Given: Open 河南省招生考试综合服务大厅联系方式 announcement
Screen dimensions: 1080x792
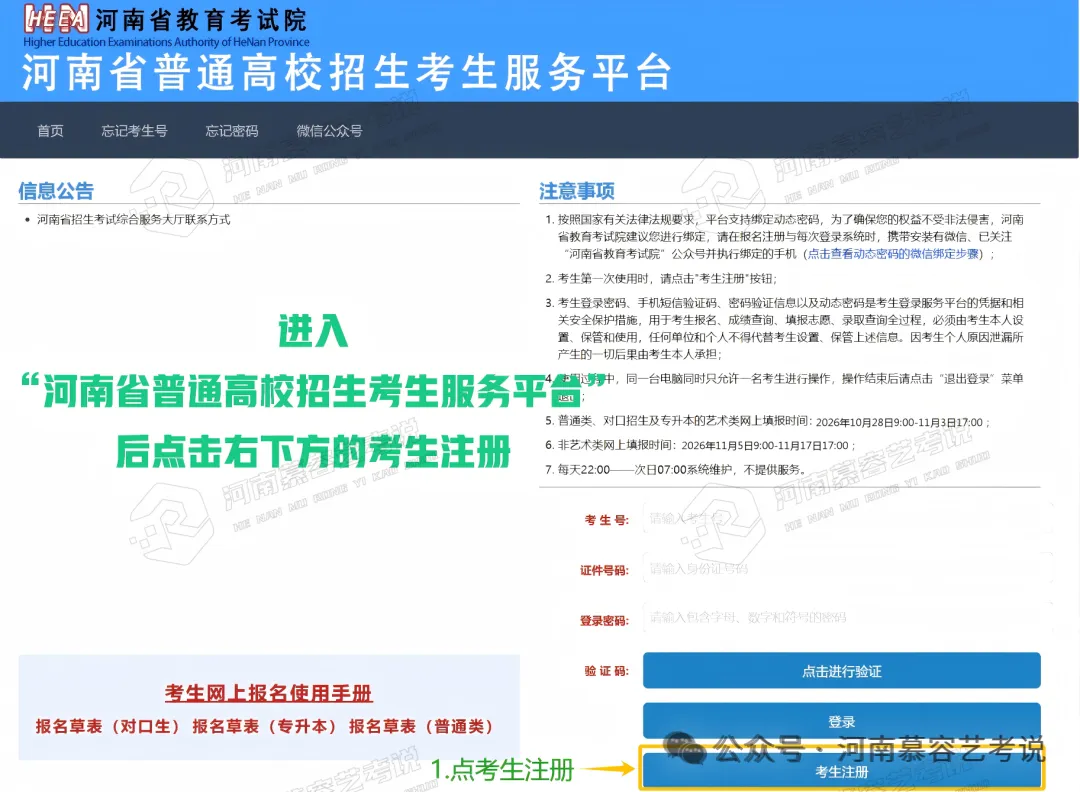Looking at the screenshot, I should click(134, 220).
